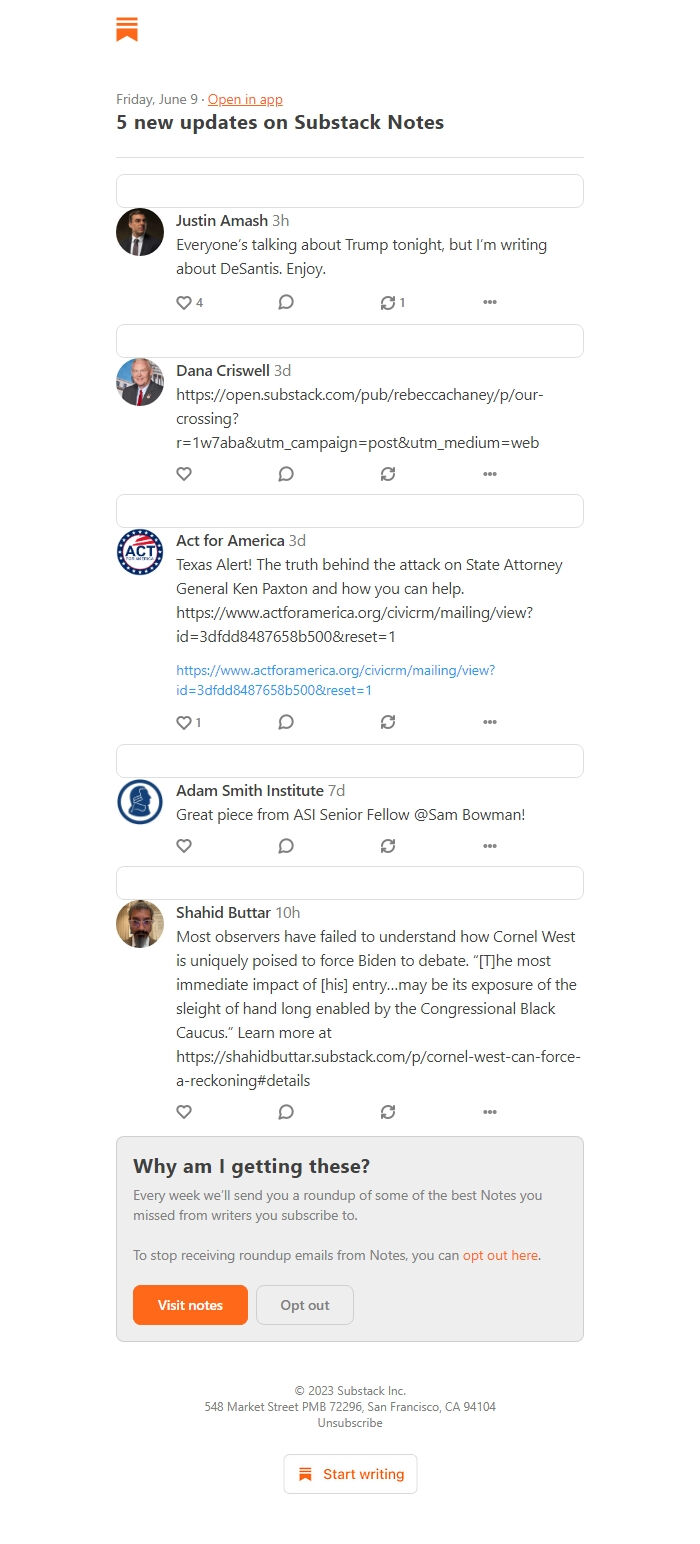Open more options for Shahid Buttar's note
Viewport: 700px width, 1544px height.
tap(490, 1111)
